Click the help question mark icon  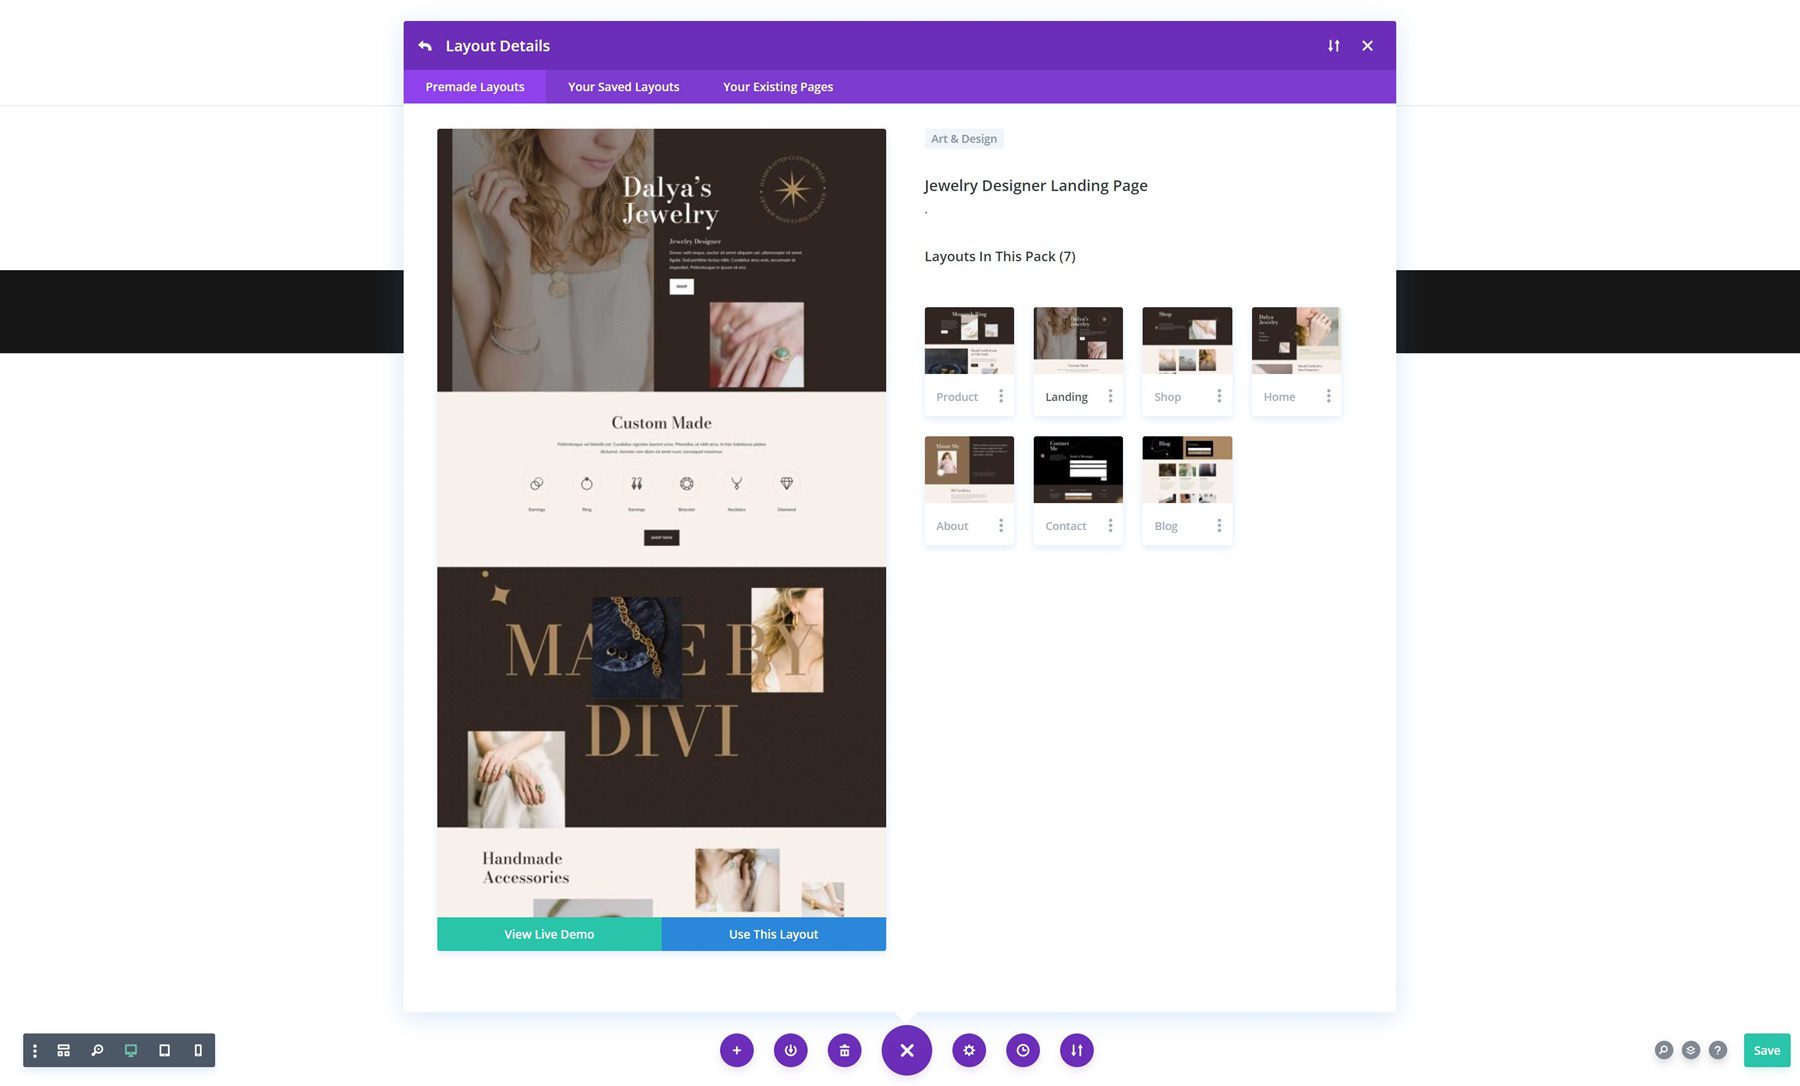tap(1718, 1050)
